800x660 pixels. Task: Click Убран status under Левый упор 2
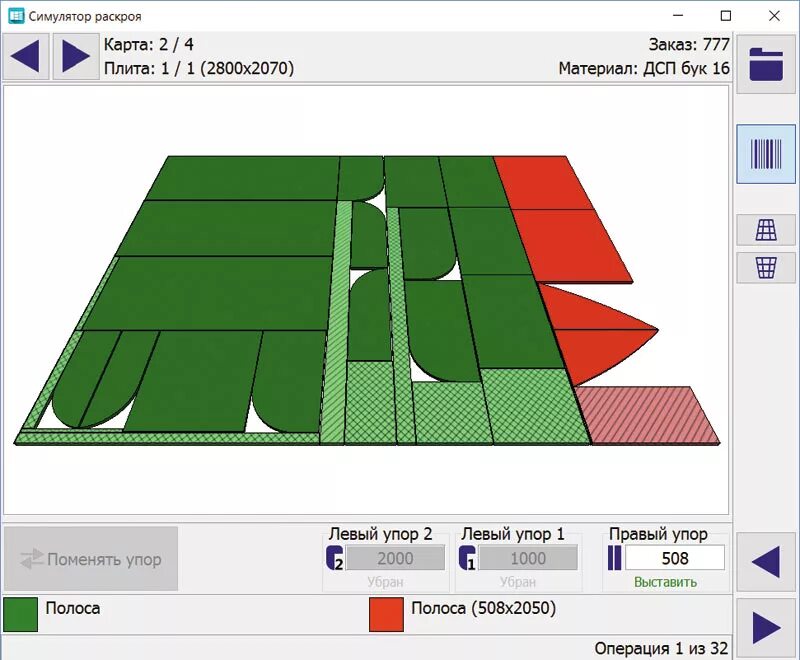coord(385,582)
